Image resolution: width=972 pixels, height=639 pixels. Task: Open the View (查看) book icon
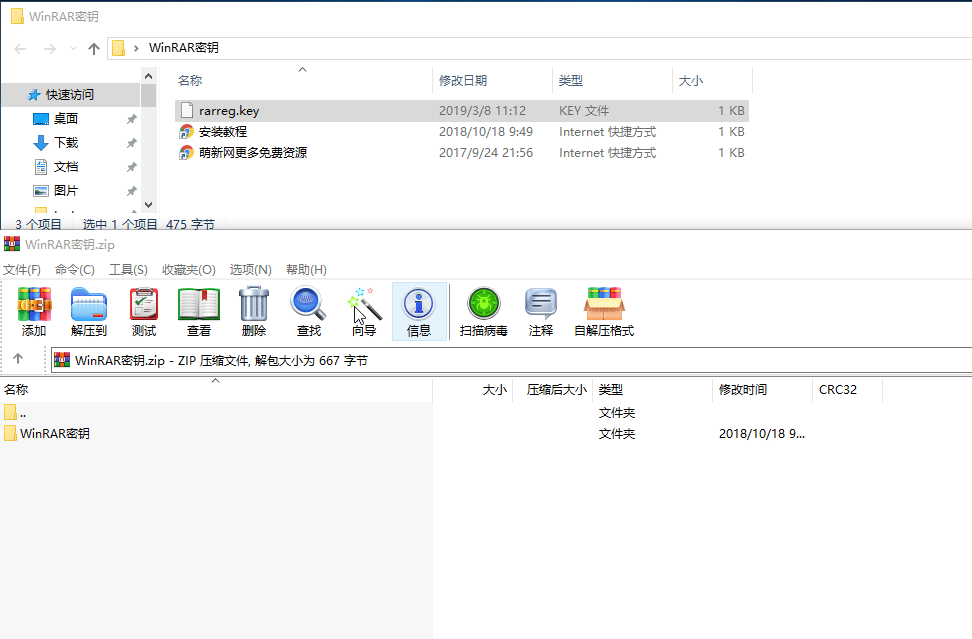point(199,312)
